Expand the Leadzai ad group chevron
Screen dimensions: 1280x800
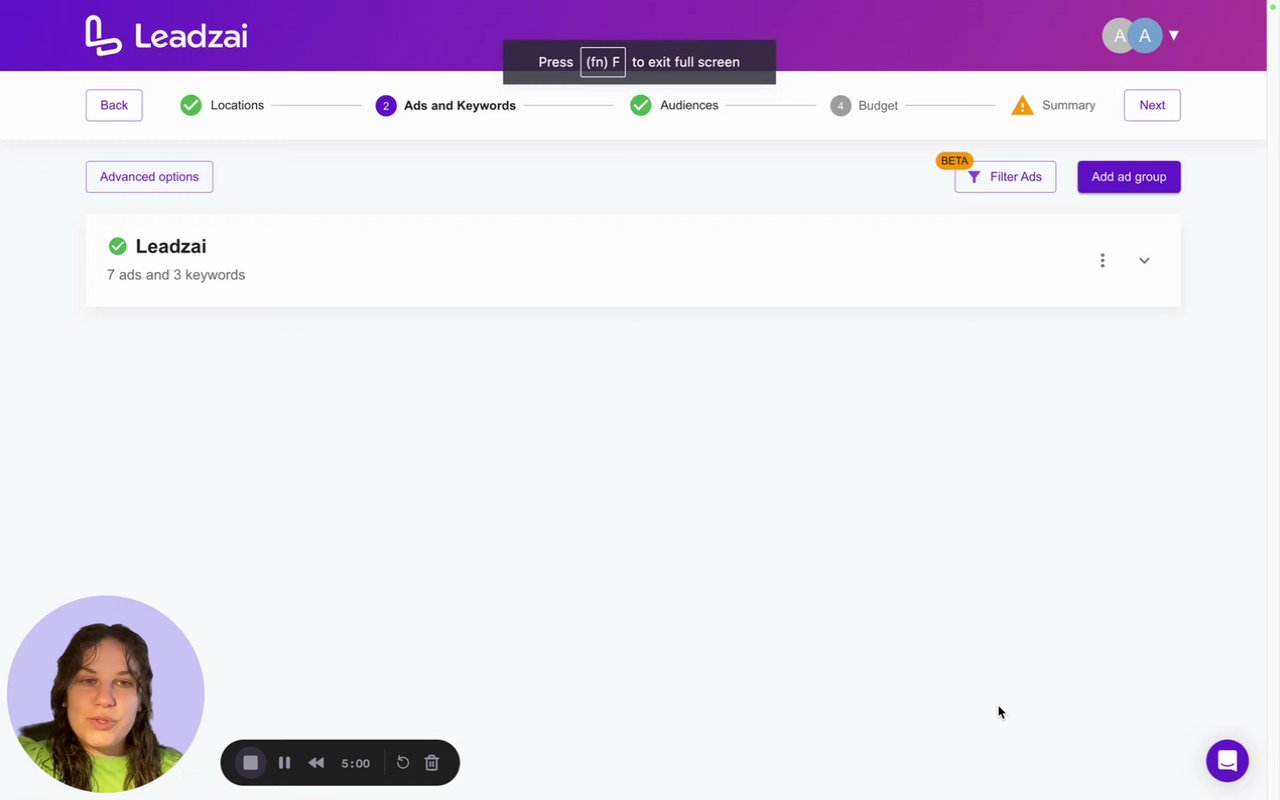click(1144, 260)
